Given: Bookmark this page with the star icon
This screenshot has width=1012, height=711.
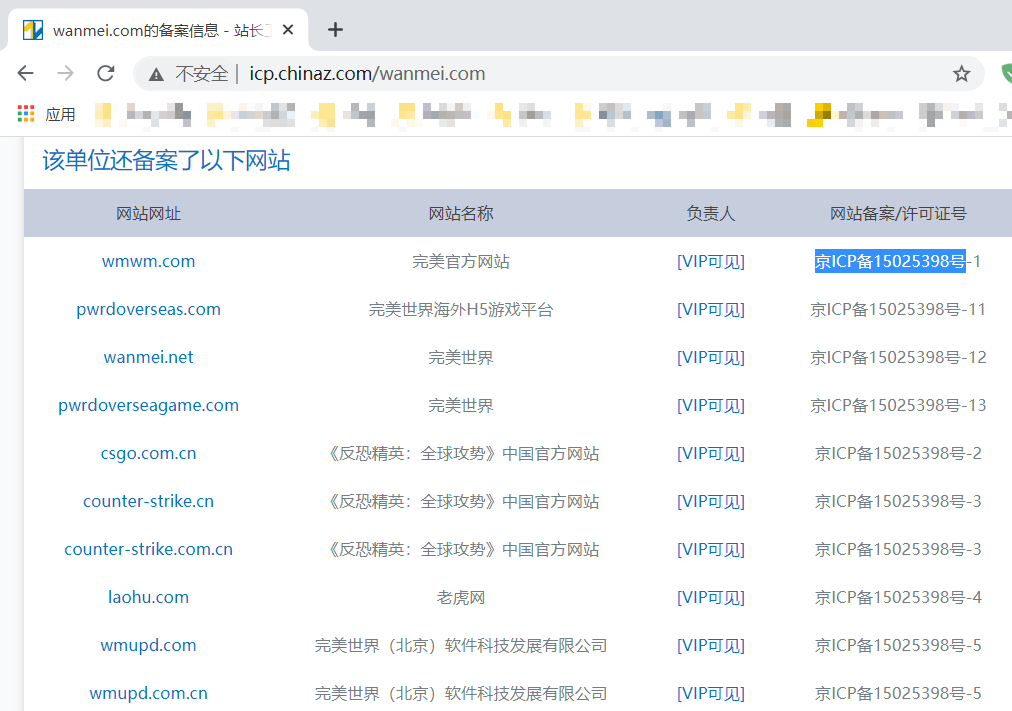Looking at the screenshot, I should [961, 74].
